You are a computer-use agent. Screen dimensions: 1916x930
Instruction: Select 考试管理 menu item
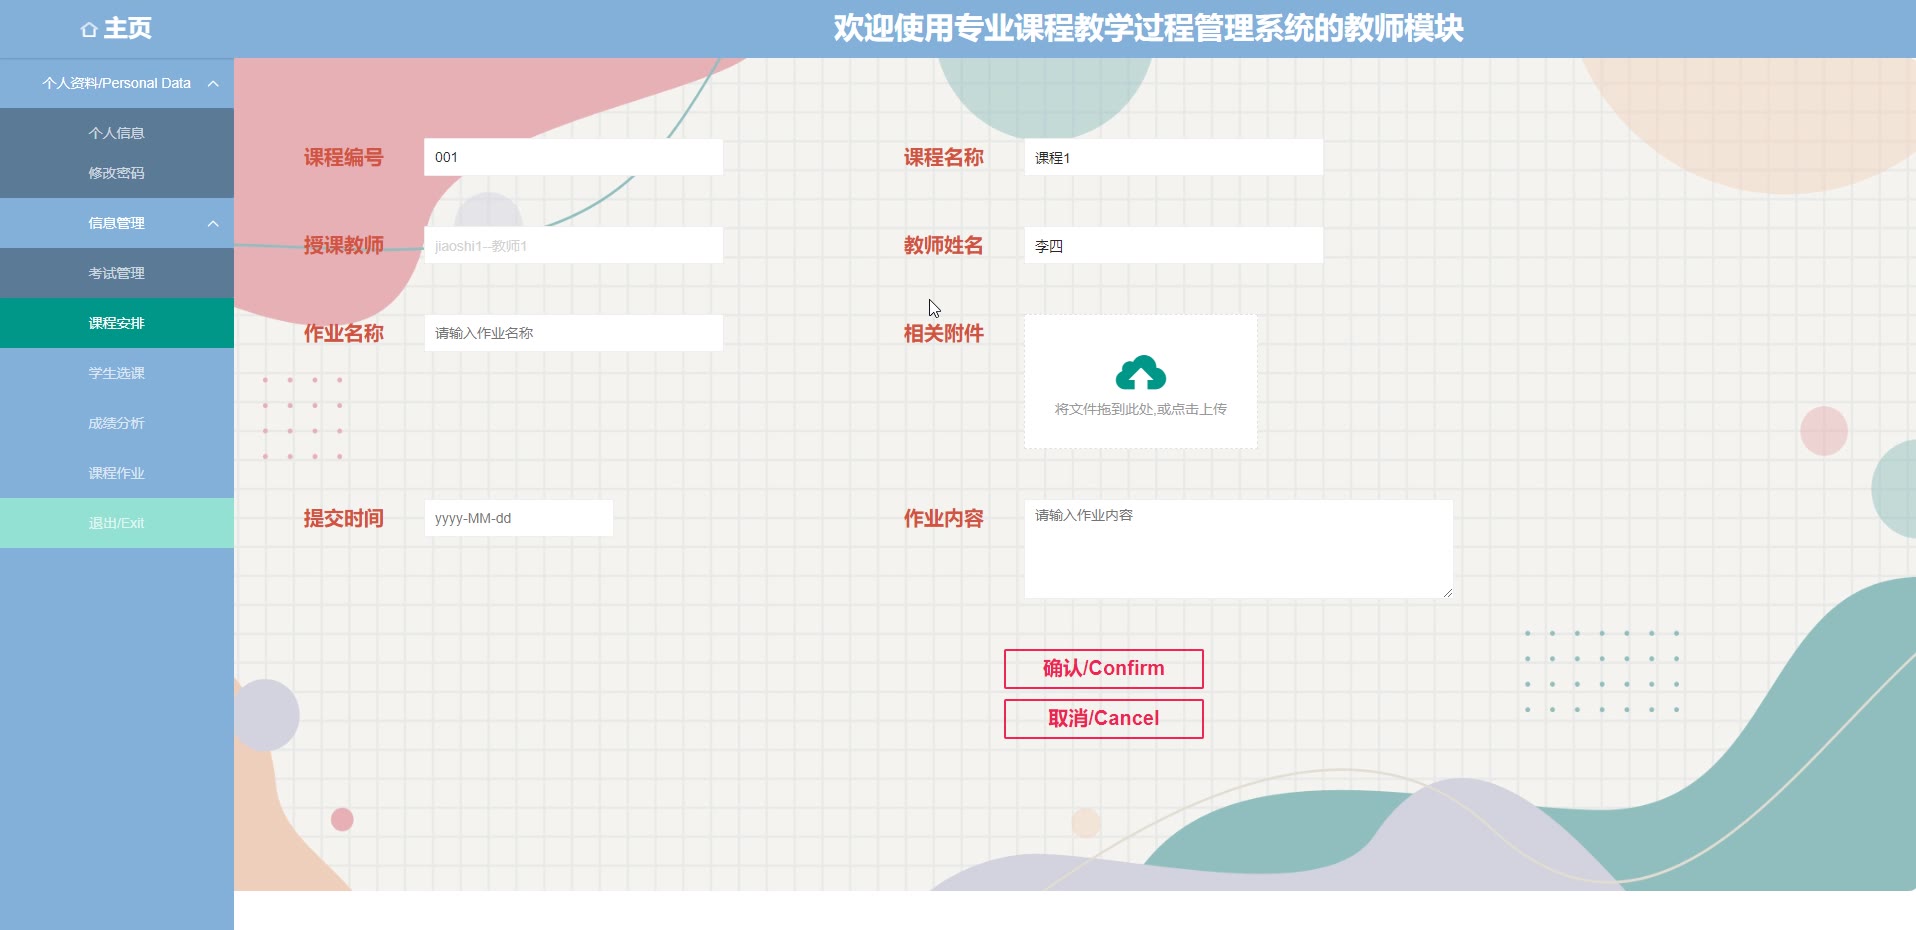116,273
